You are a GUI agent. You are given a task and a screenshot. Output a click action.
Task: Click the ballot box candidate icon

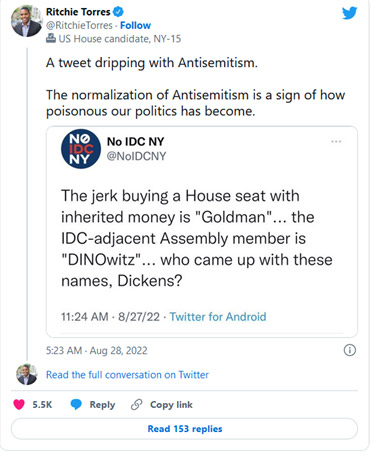tap(51, 38)
